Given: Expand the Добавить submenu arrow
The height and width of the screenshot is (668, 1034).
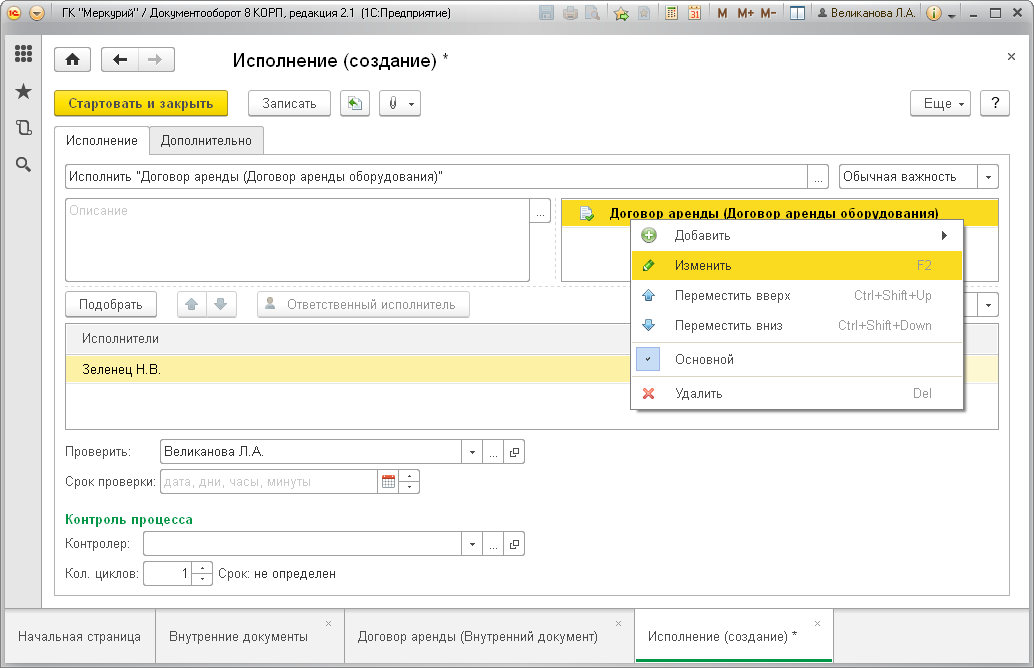Looking at the screenshot, I should coord(944,235).
